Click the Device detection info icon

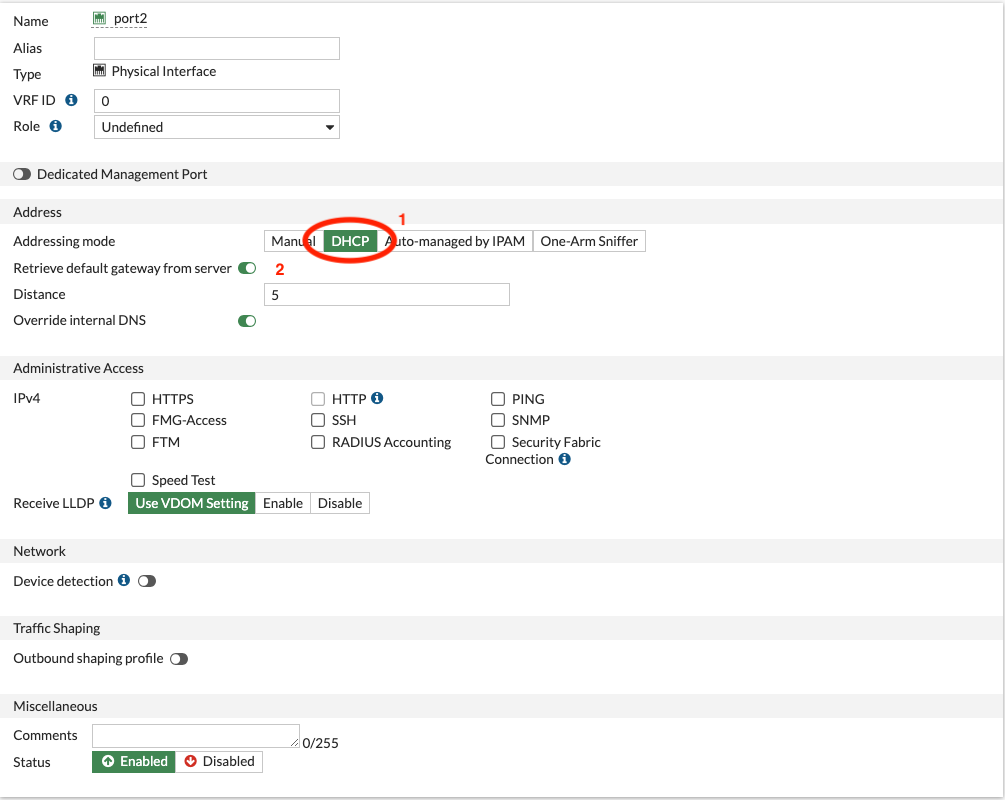[123, 580]
